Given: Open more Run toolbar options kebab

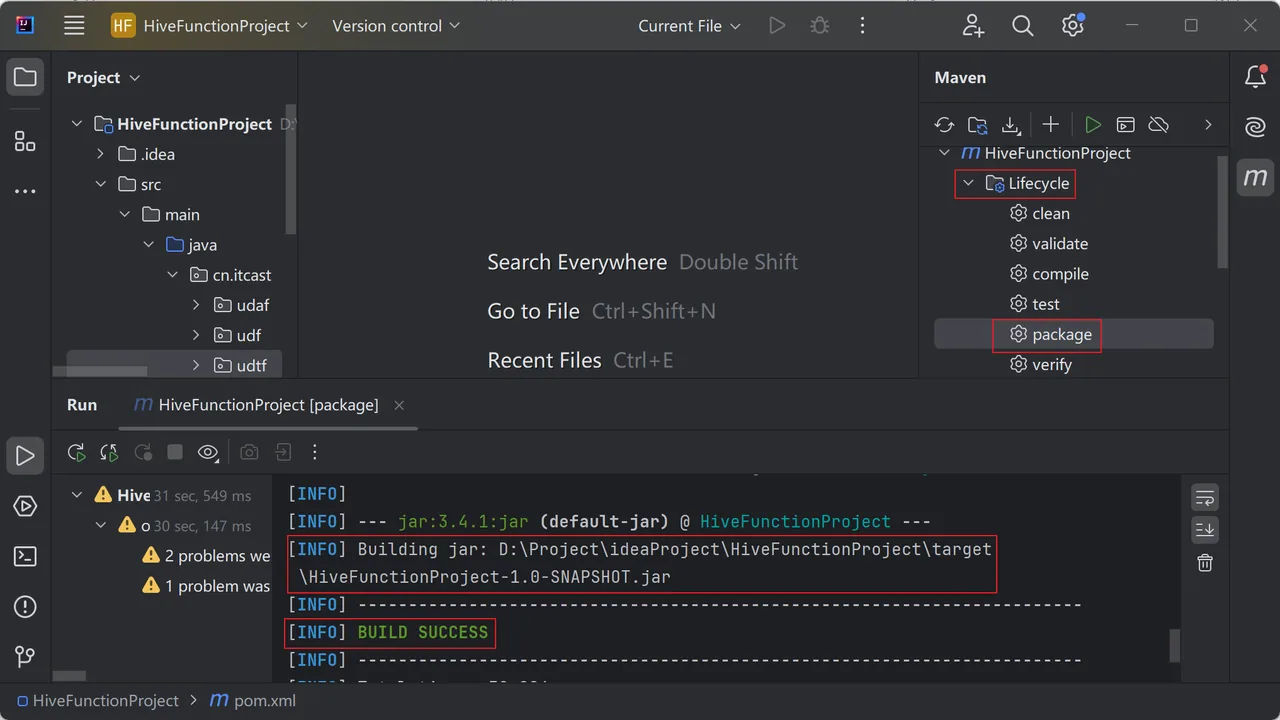Looking at the screenshot, I should pos(314,453).
